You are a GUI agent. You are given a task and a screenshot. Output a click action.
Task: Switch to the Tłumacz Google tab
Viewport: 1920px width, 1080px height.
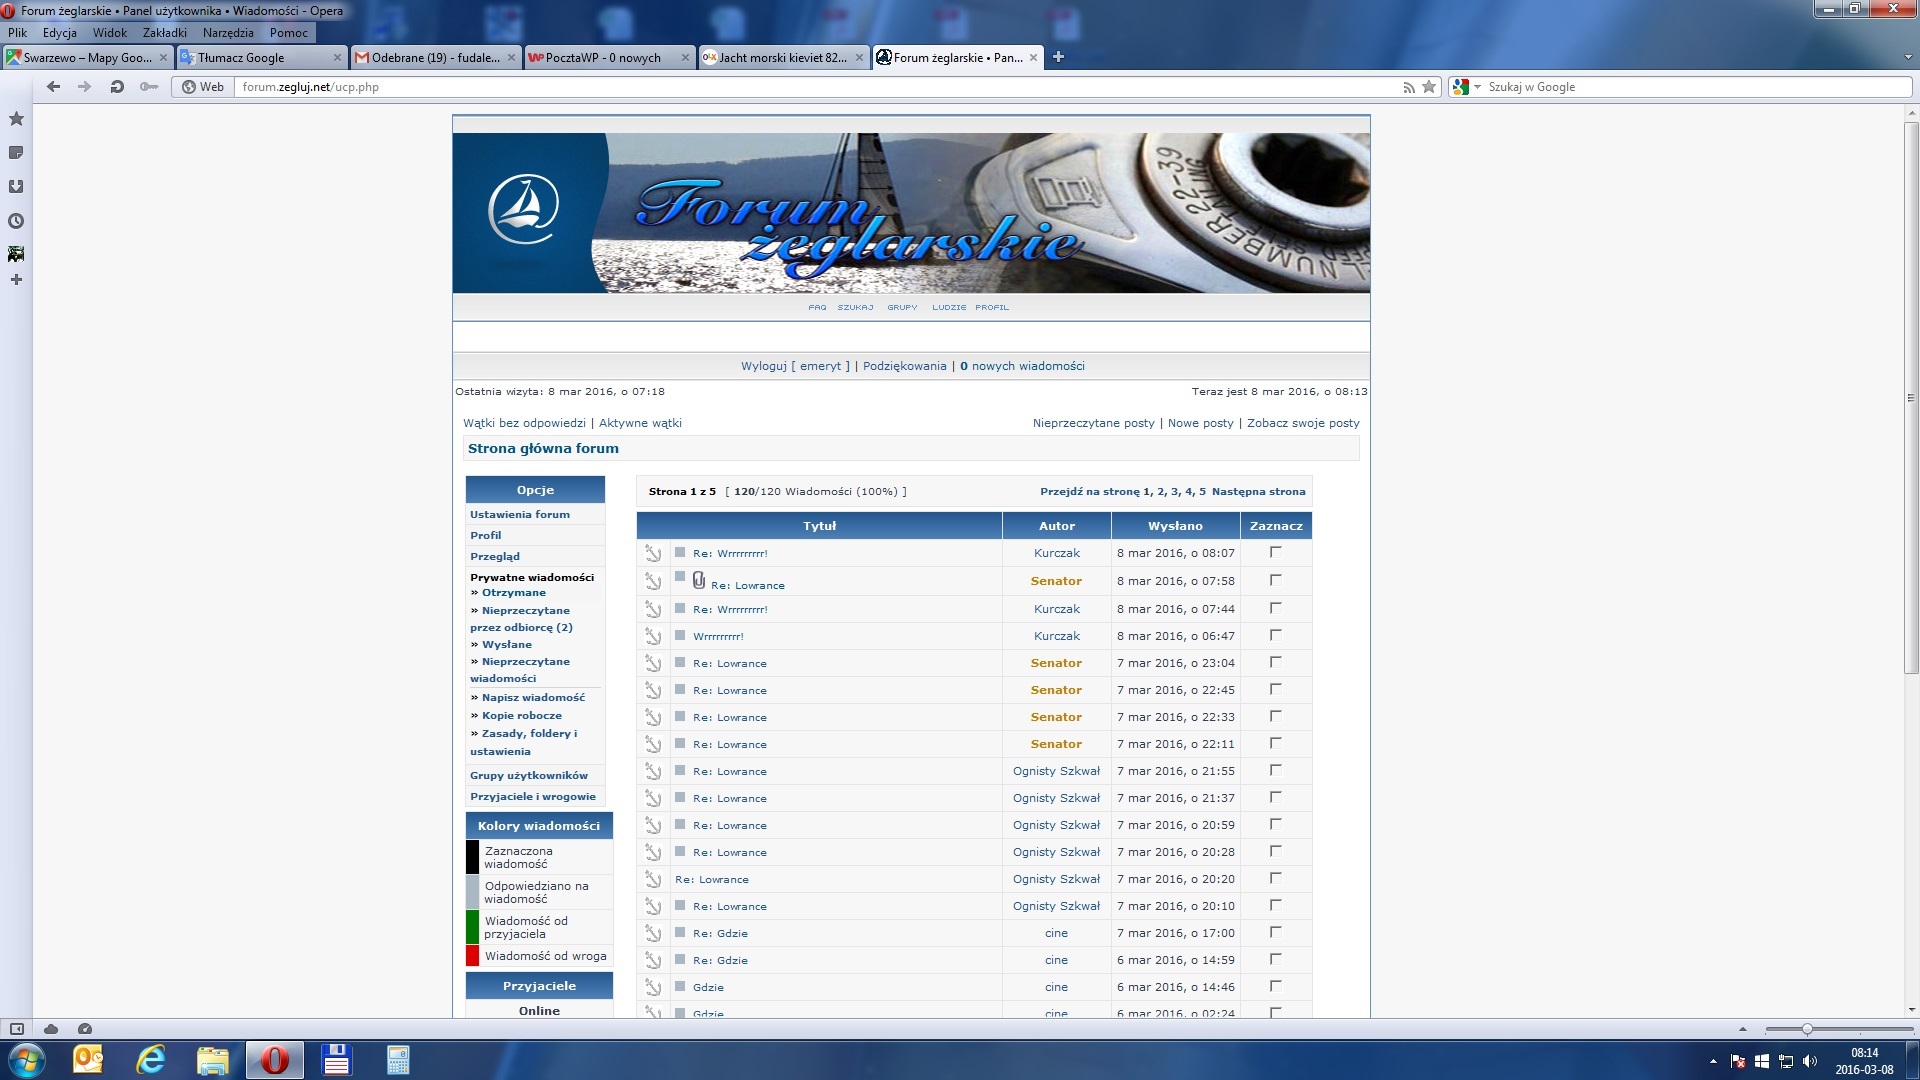point(254,58)
